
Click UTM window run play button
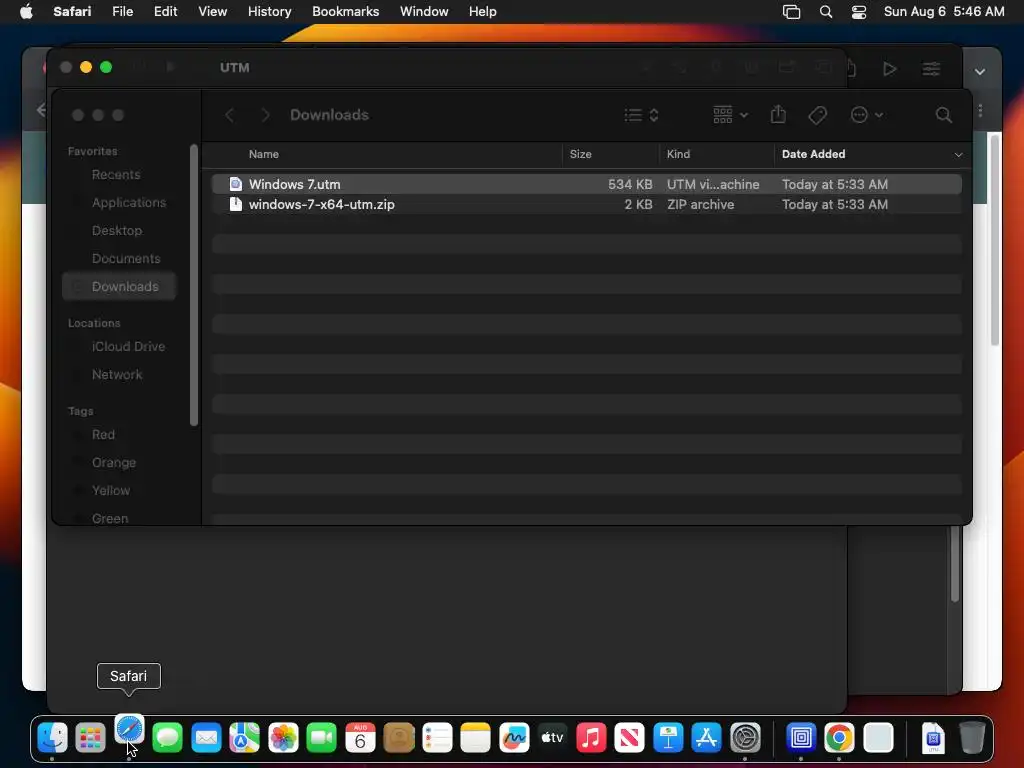[x=889, y=69]
